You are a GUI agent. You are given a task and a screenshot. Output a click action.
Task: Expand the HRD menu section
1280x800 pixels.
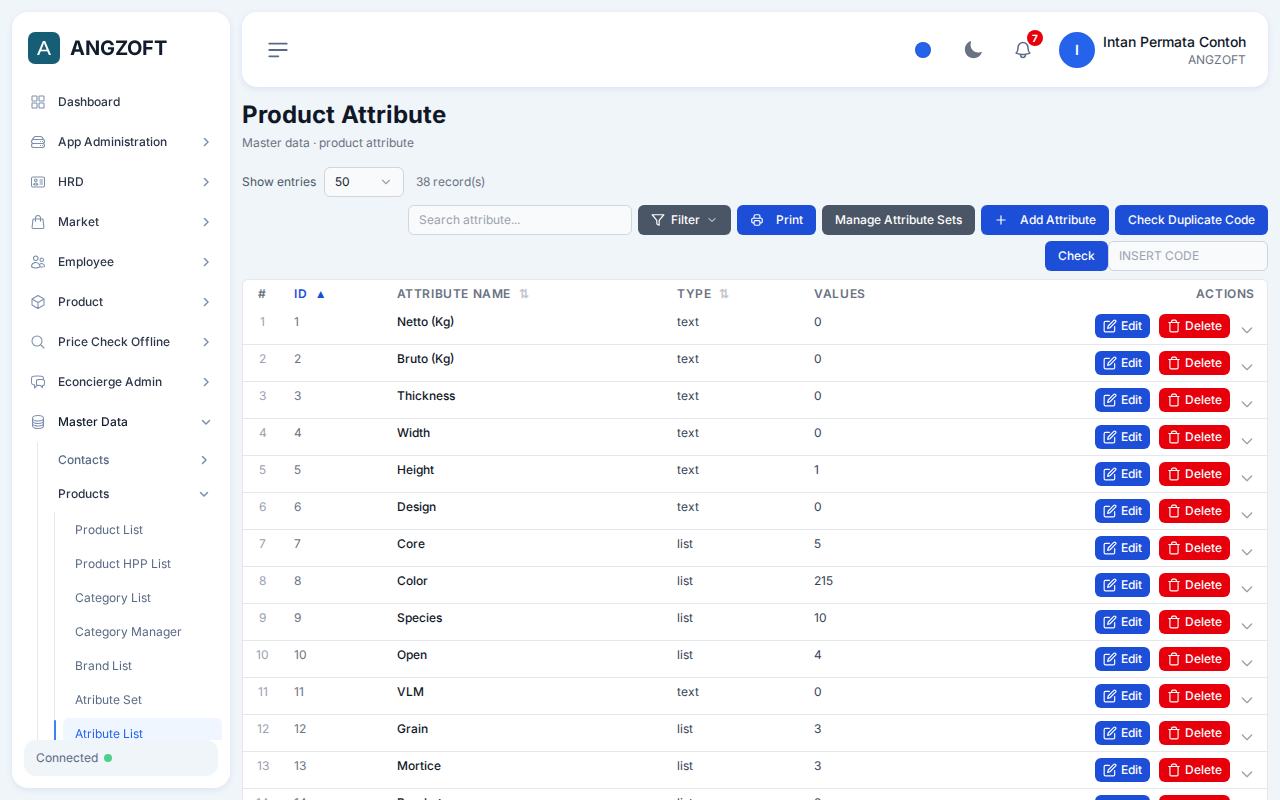(121, 182)
